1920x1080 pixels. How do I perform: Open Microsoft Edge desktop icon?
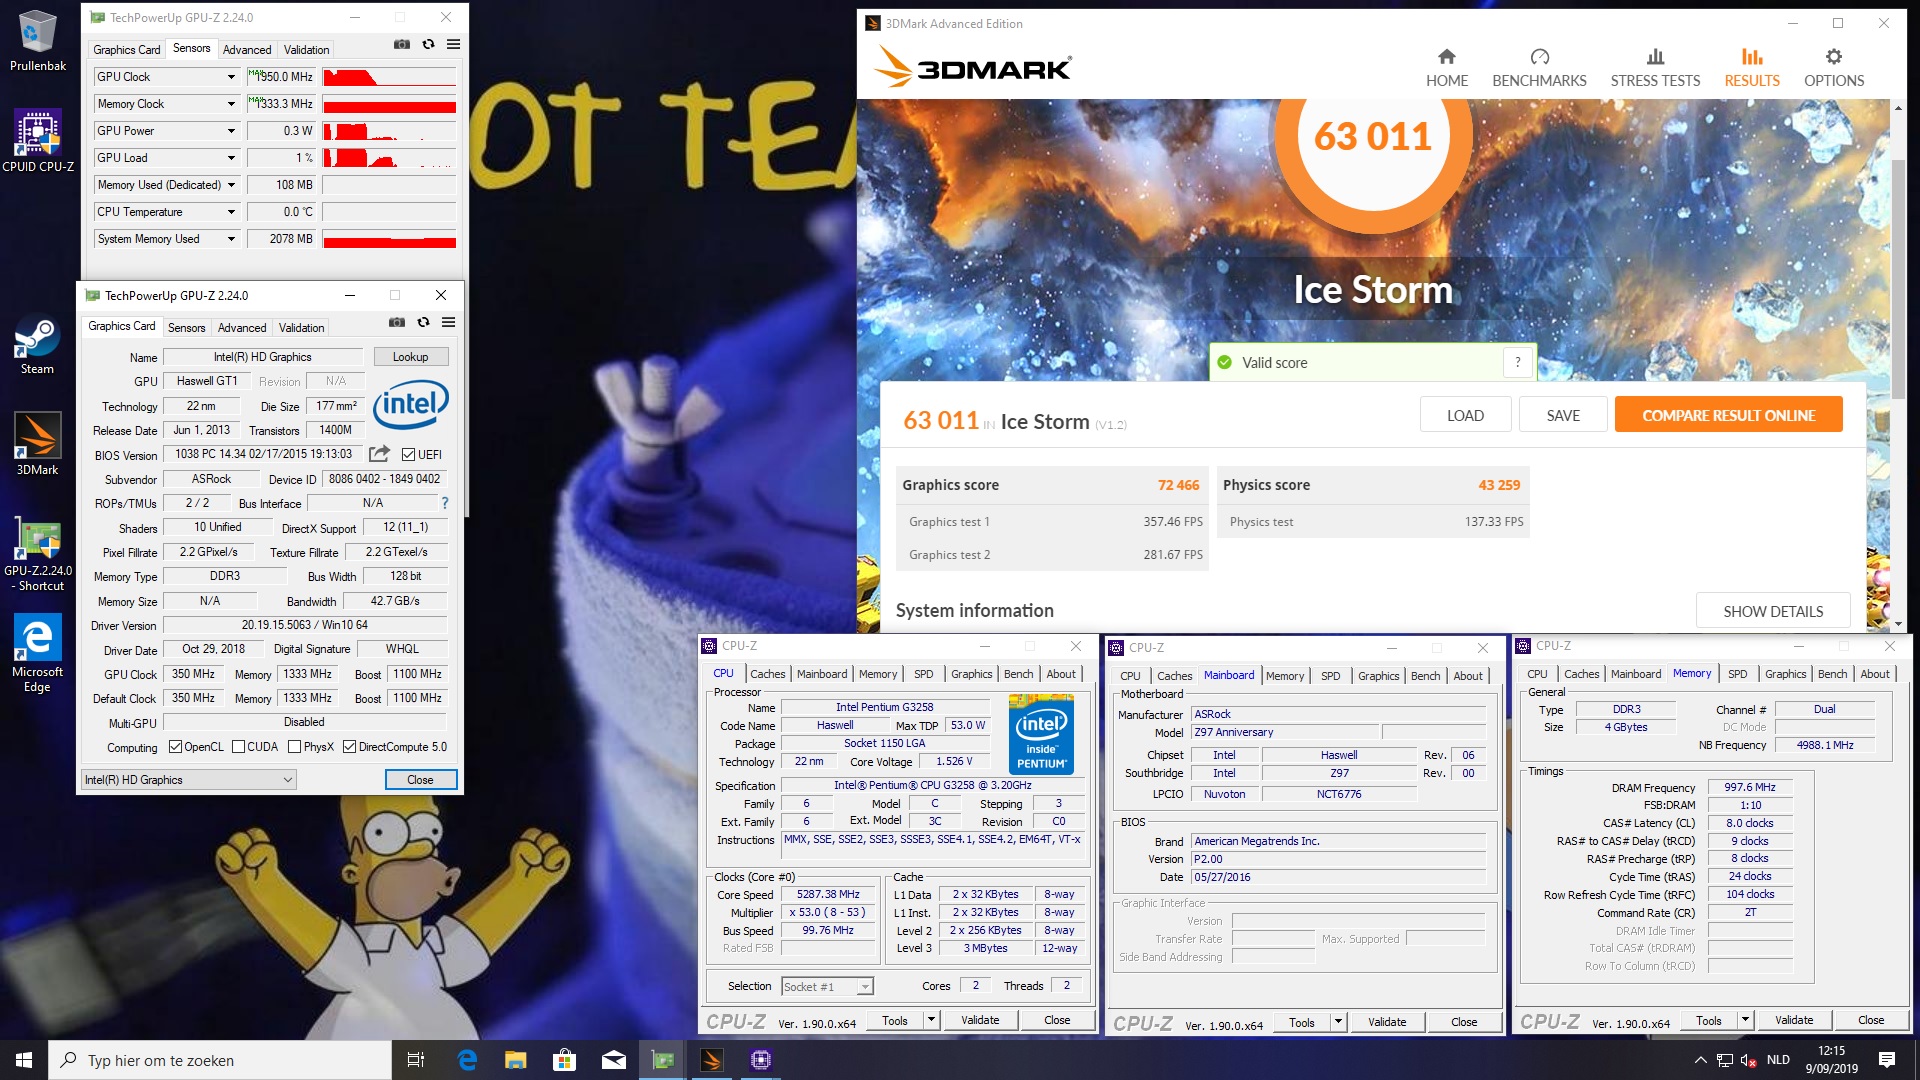click(37, 653)
